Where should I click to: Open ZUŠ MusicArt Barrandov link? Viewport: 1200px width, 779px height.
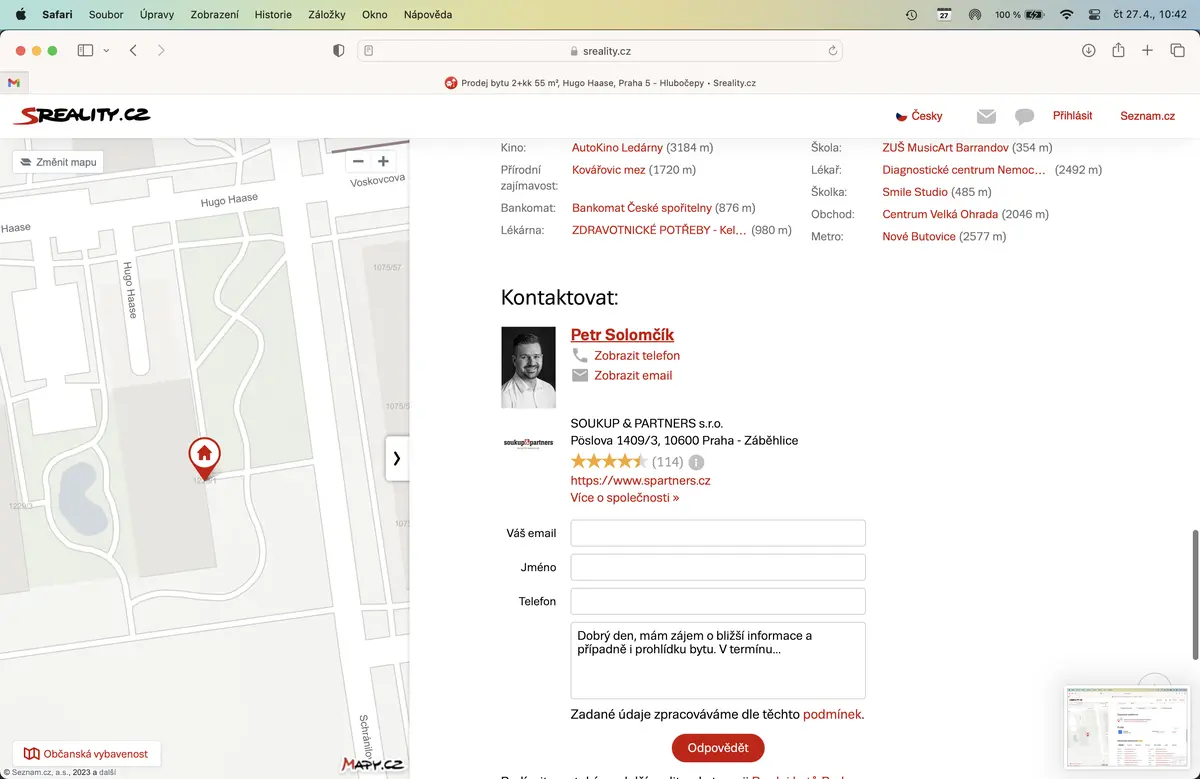click(x=945, y=147)
